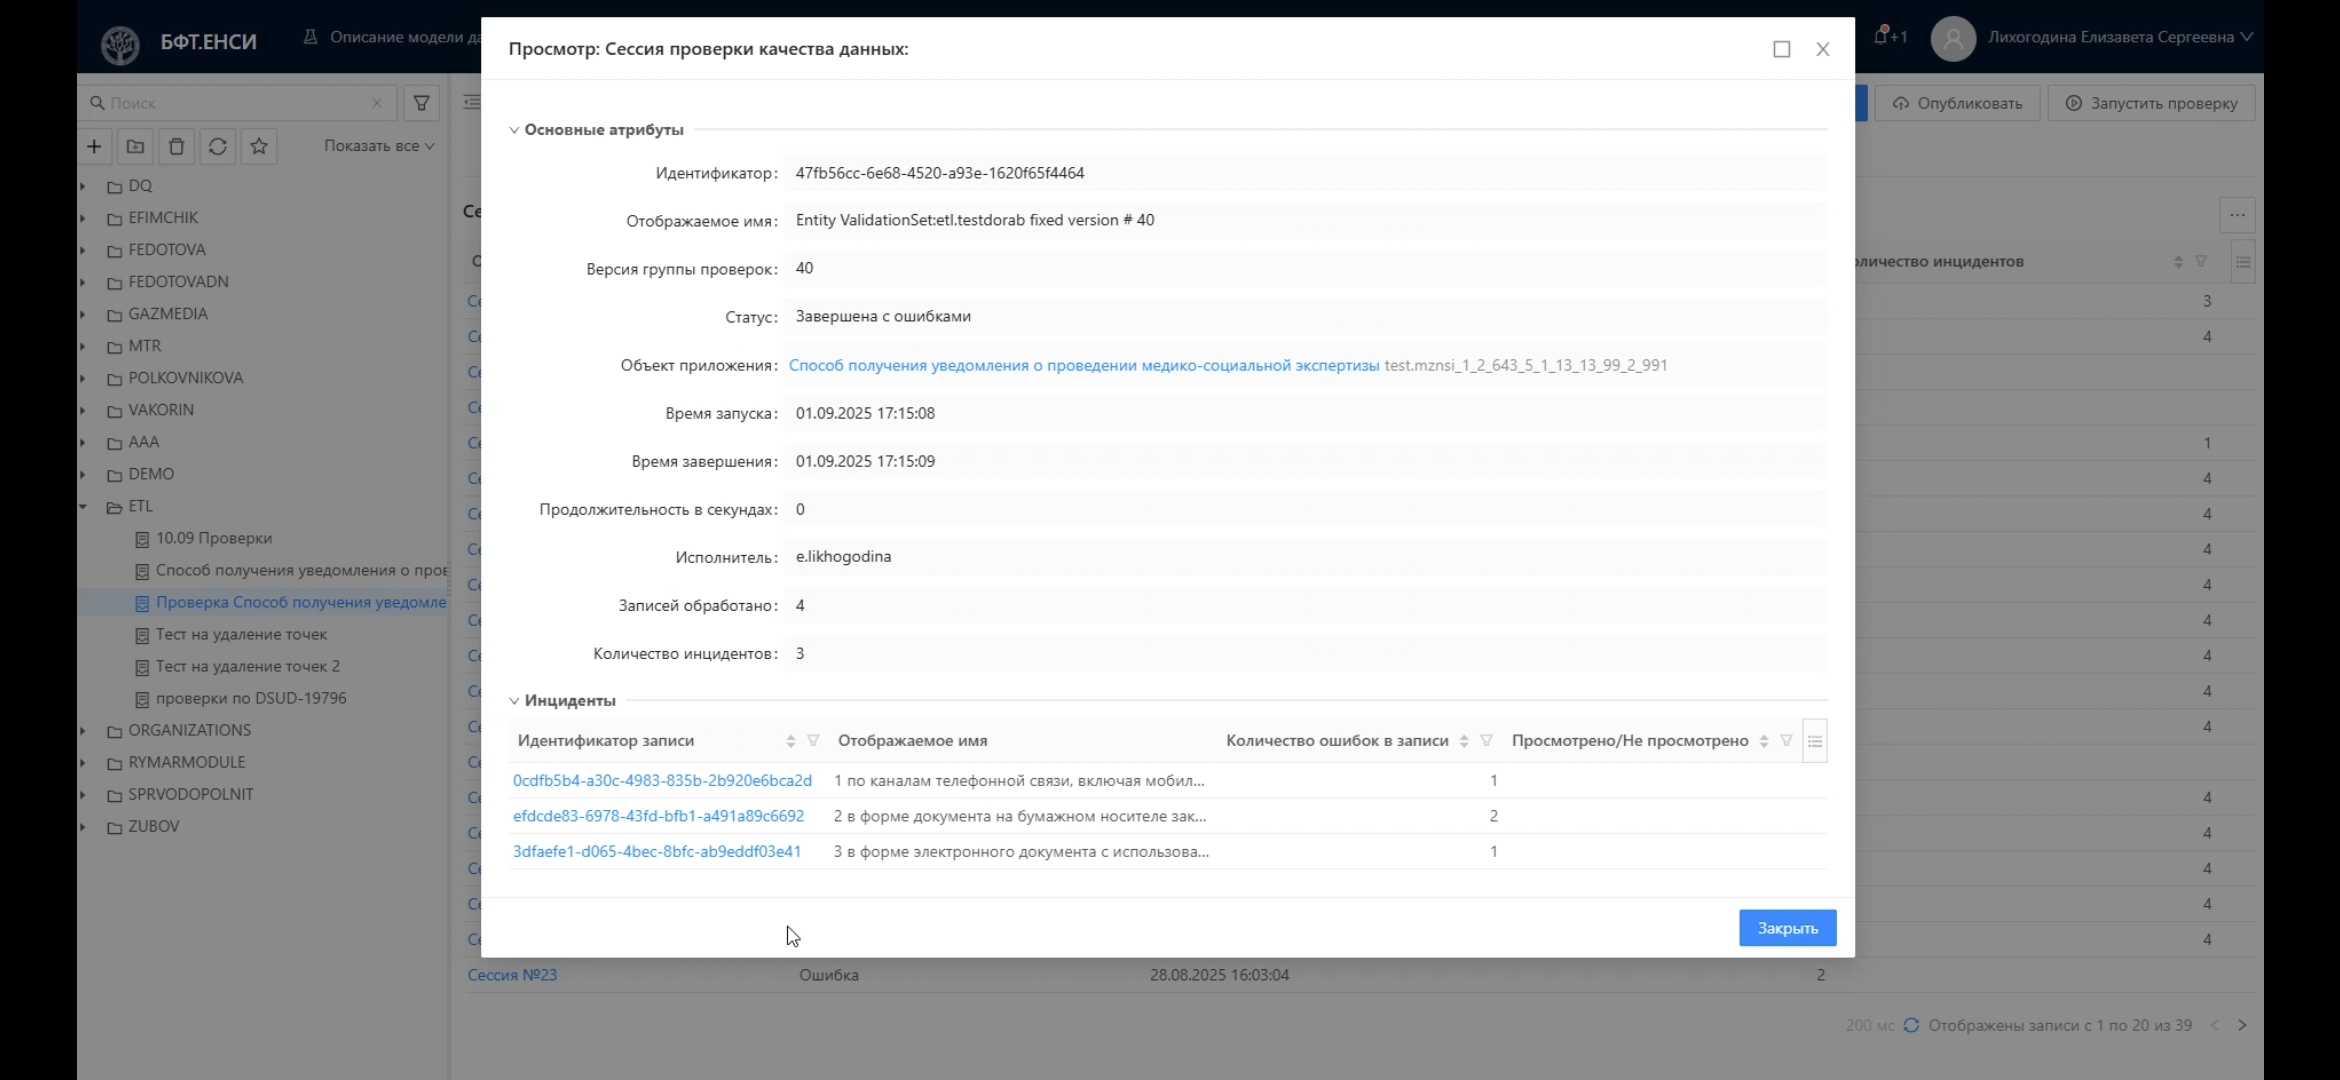Click the Опубликовать button

point(1957,103)
